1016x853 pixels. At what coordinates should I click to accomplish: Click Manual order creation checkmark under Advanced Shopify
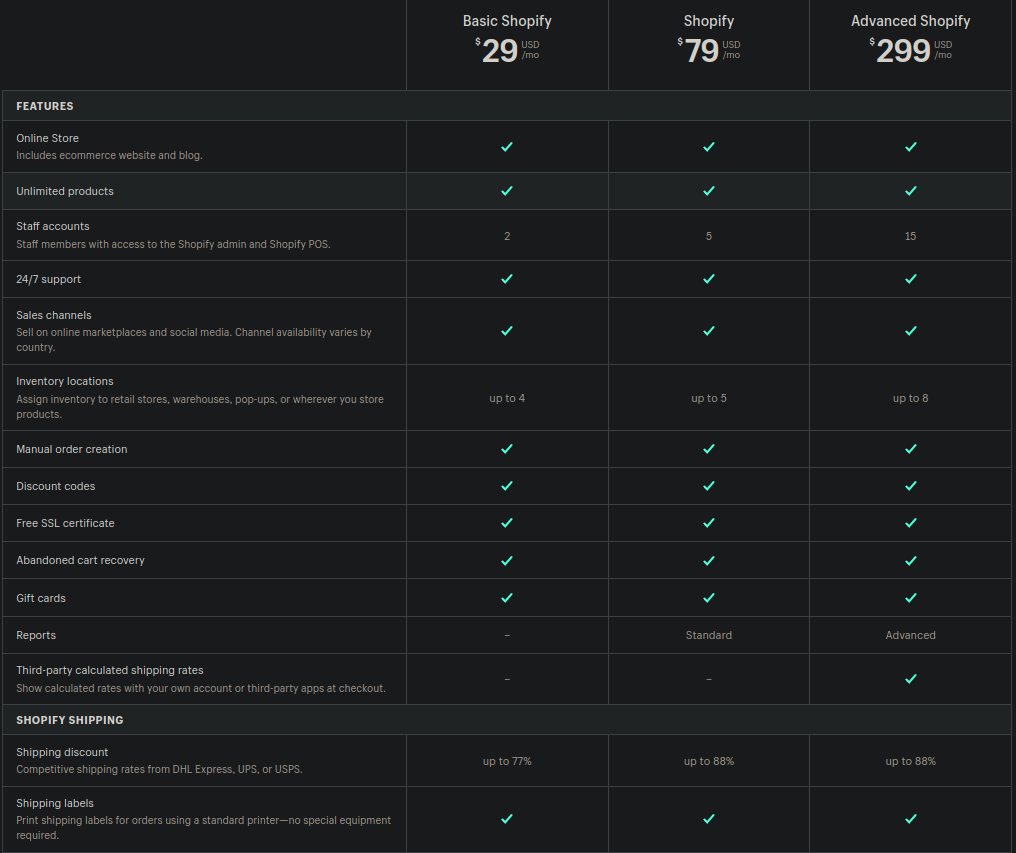click(910, 449)
